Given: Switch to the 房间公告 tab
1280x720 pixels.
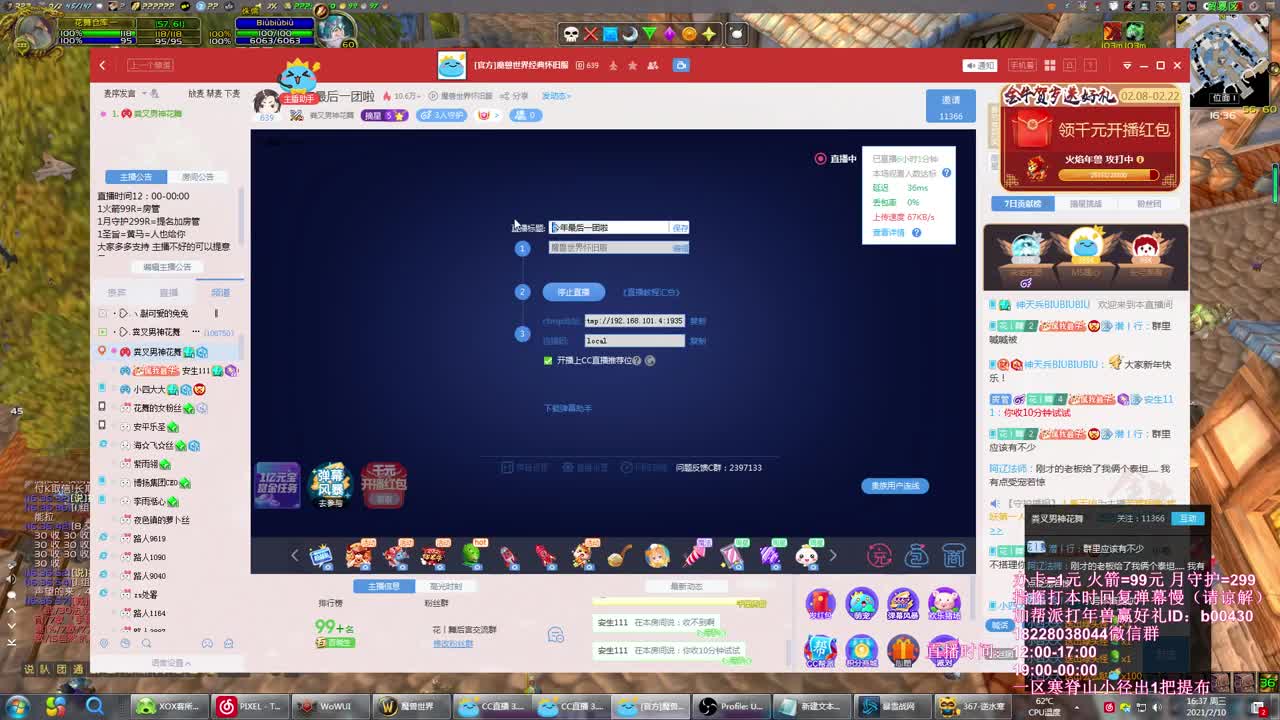Looking at the screenshot, I should click(x=197, y=177).
